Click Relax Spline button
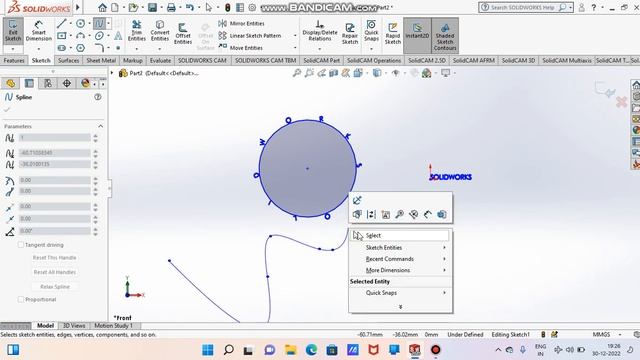 click(55, 287)
